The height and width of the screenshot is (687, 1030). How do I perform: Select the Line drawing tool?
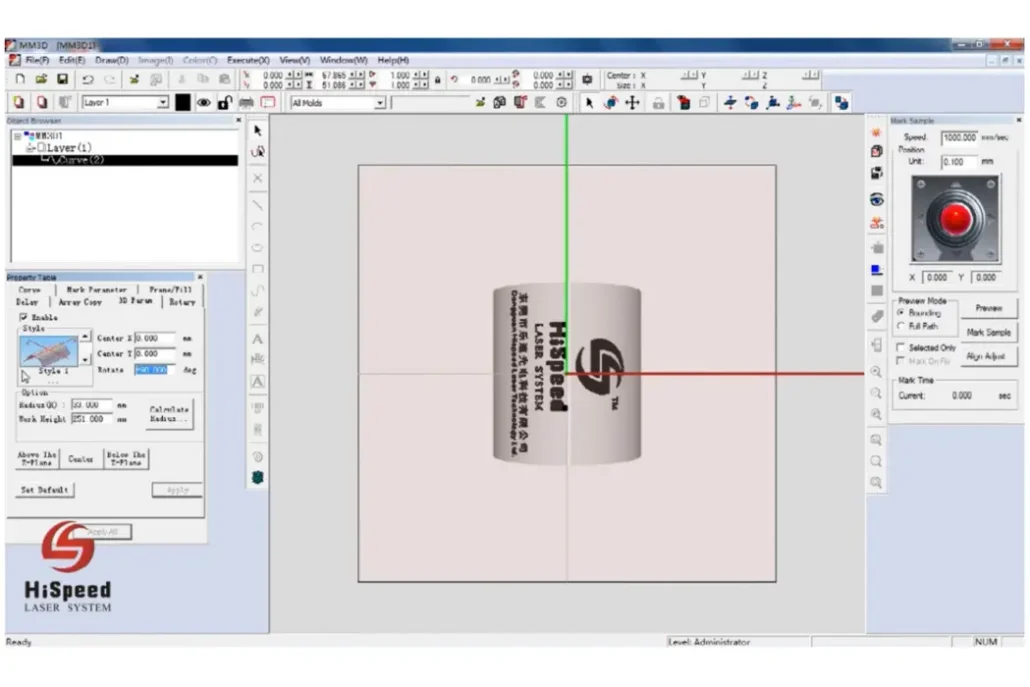click(258, 206)
